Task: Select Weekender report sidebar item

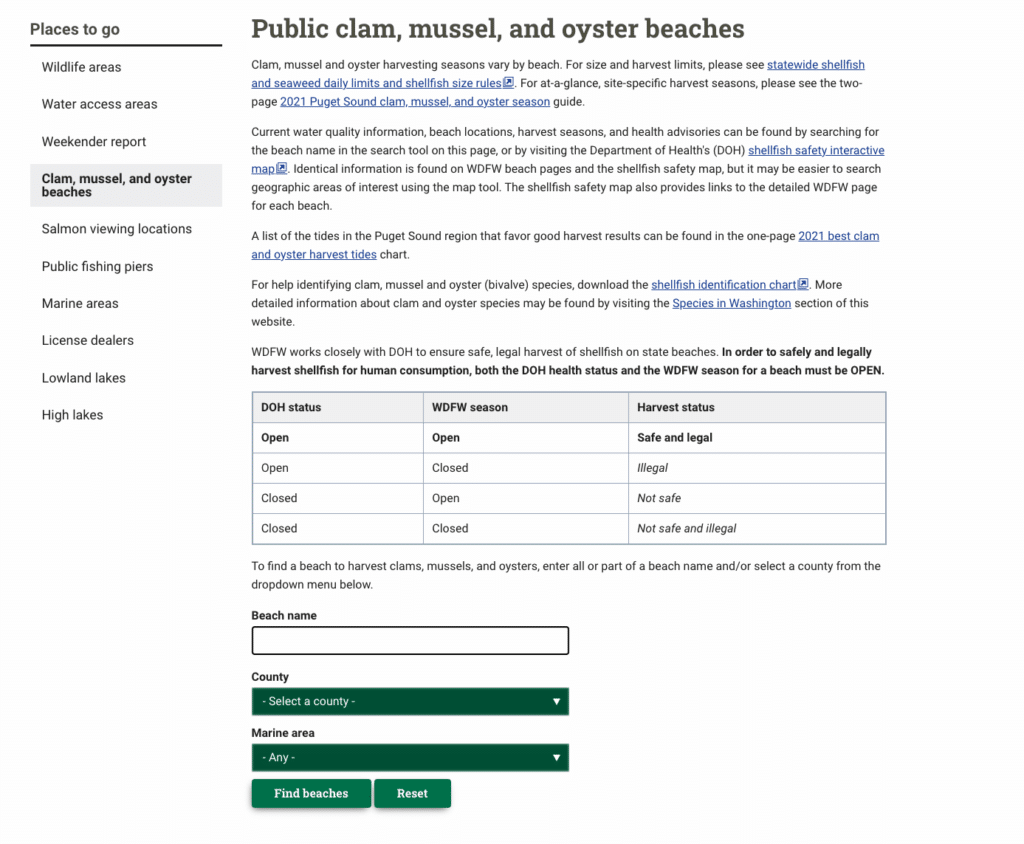Action: (x=94, y=142)
